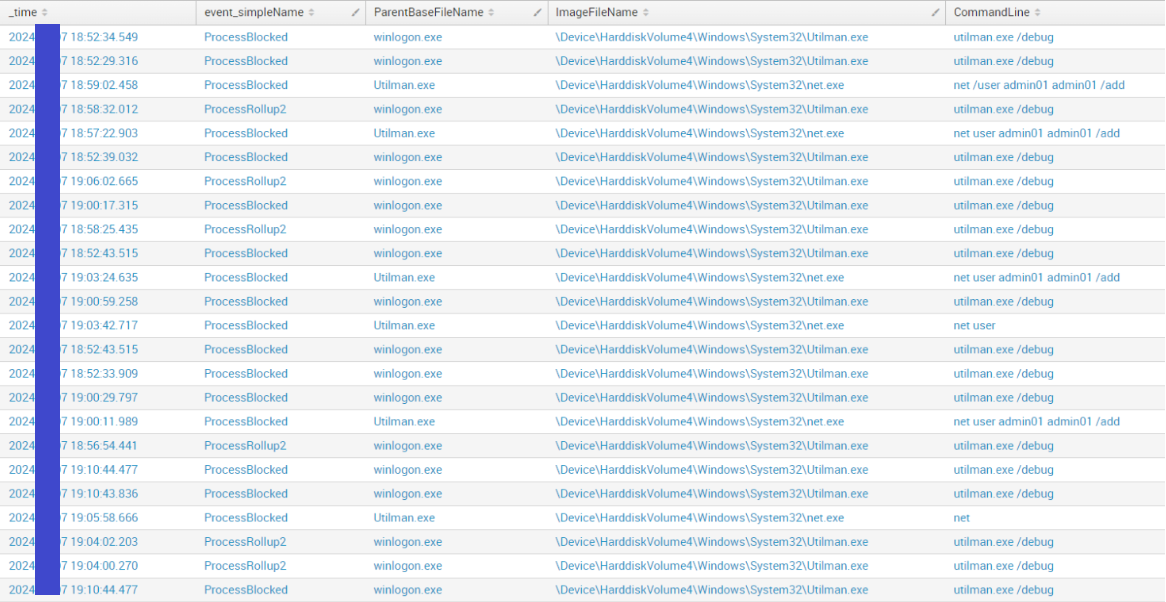Image resolution: width=1166 pixels, height=602 pixels.
Task: Select the ImageFileName column header label
Action: point(597,12)
